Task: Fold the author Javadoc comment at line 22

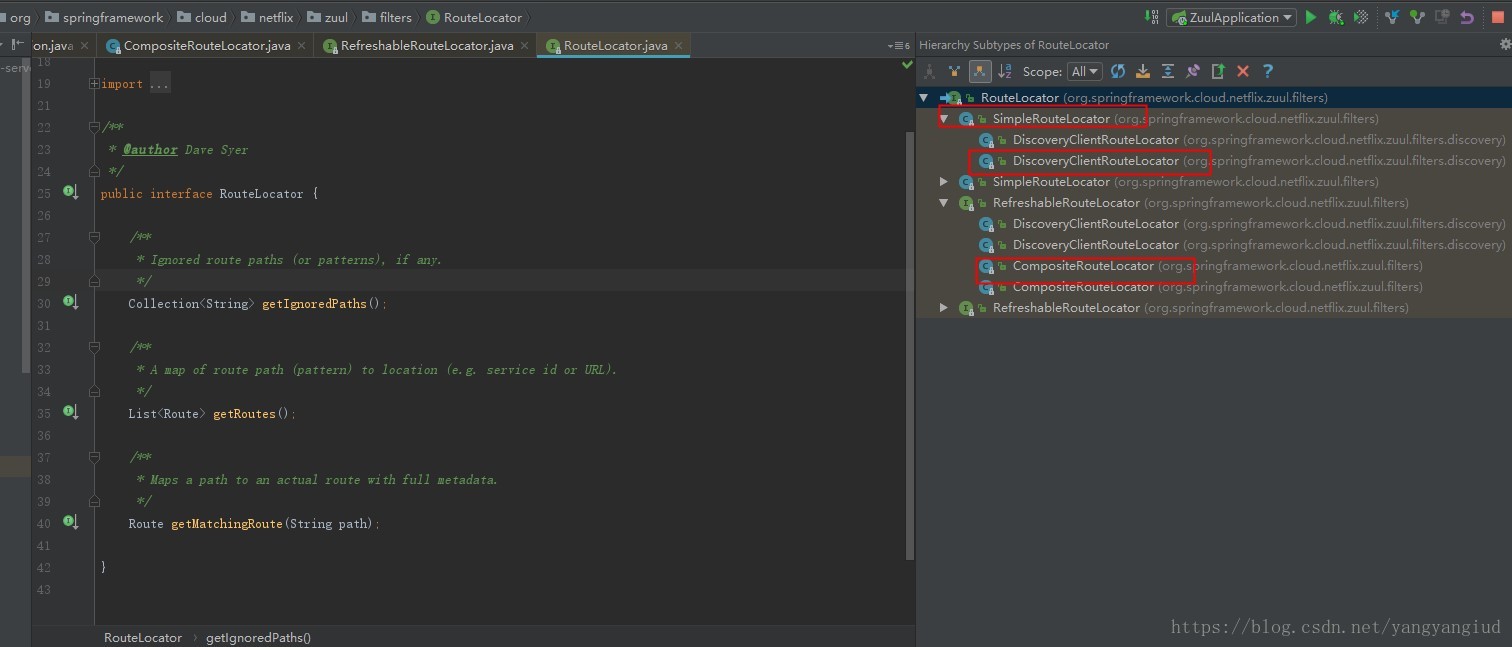Action: 94,127
